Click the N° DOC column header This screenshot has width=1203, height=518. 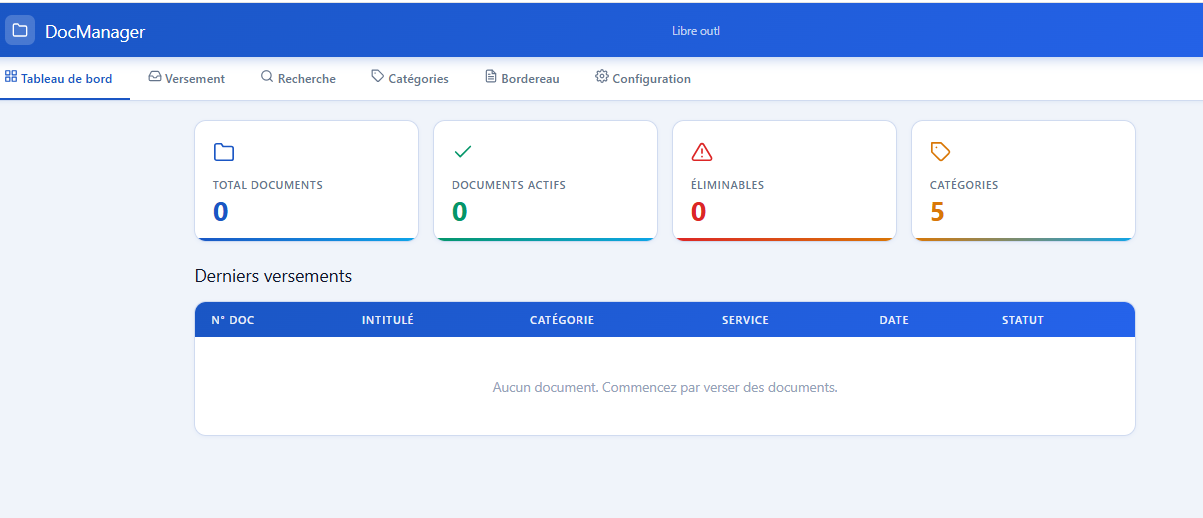233,320
